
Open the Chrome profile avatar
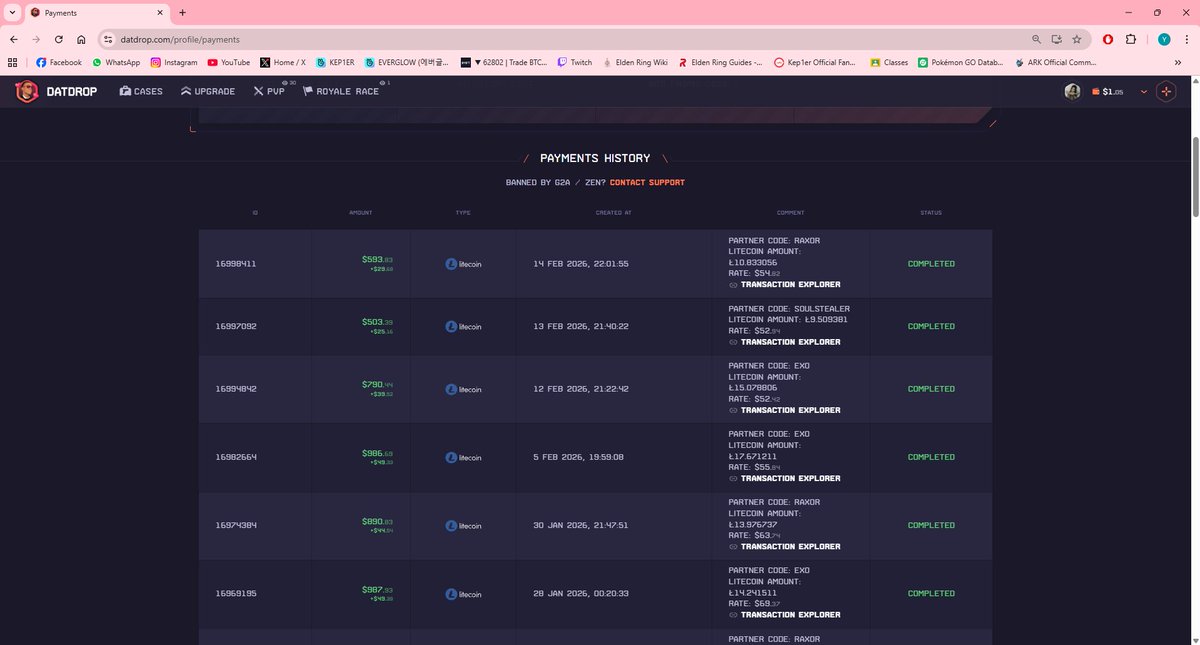pos(1164,39)
